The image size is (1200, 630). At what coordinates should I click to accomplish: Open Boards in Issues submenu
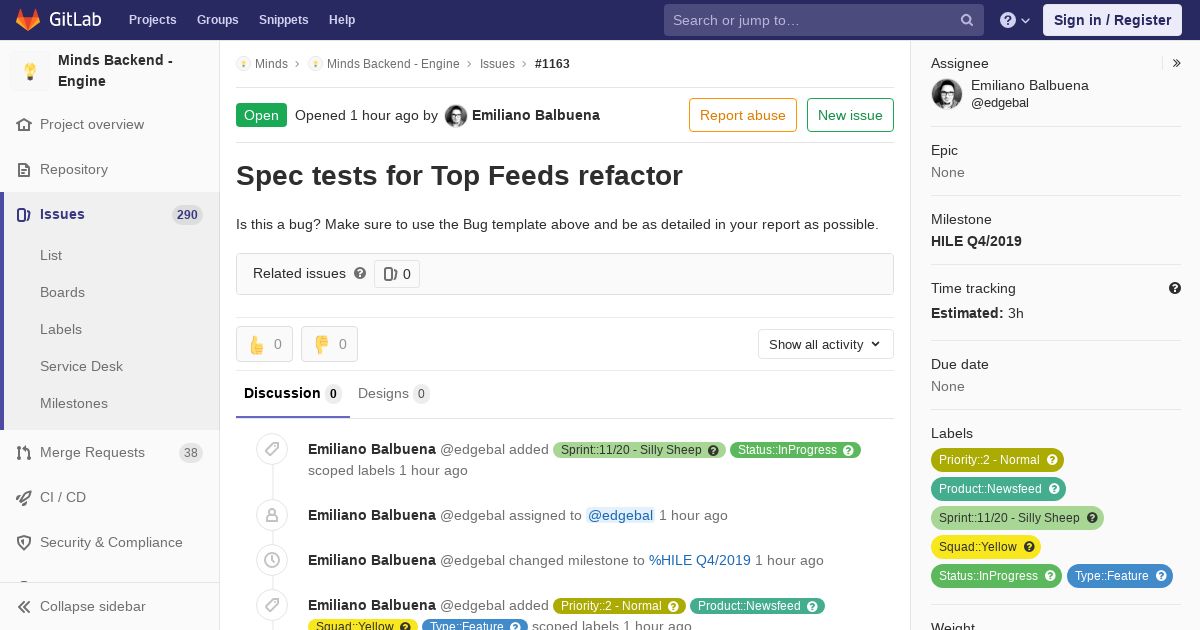coord(62,293)
